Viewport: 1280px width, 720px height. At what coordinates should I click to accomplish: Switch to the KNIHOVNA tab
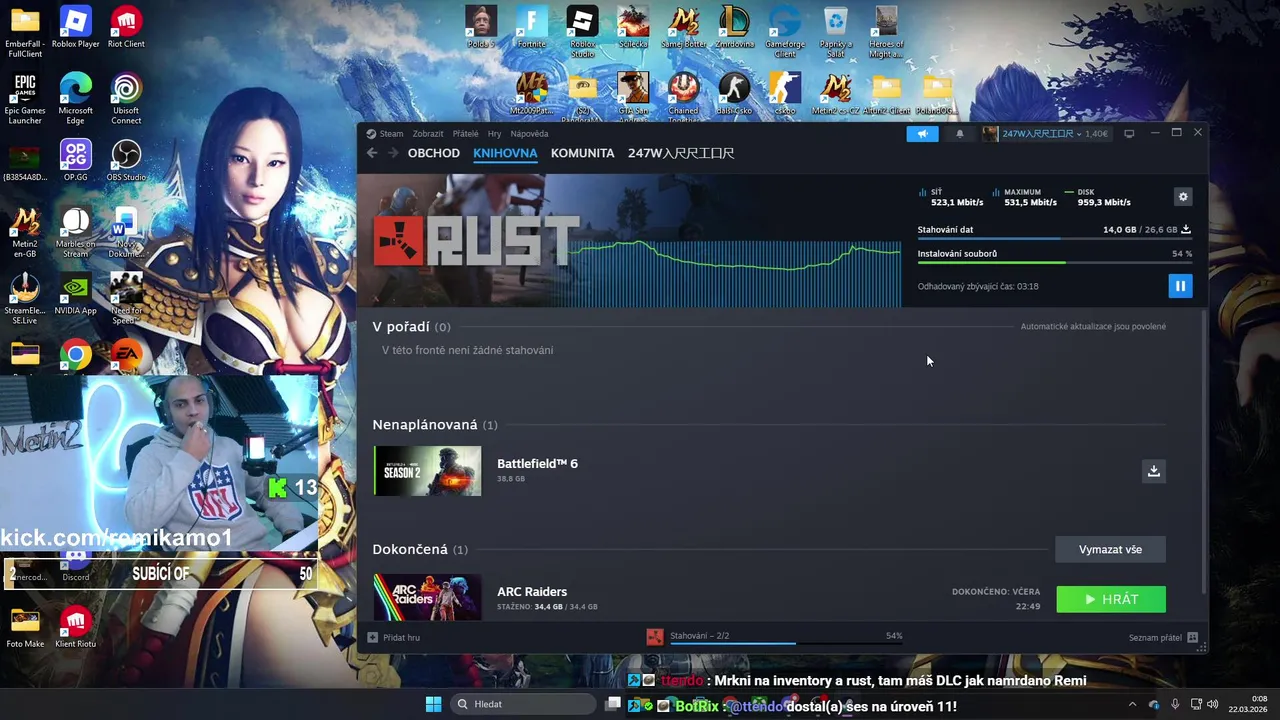pos(505,153)
